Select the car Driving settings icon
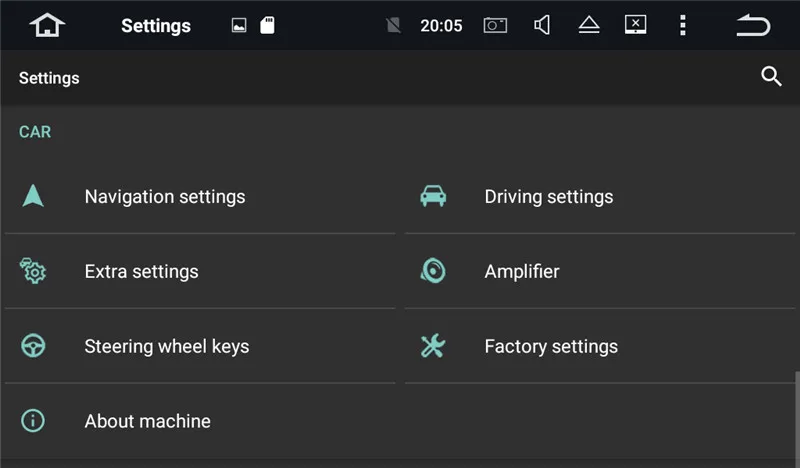Image resolution: width=800 pixels, height=468 pixels. coord(433,196)
